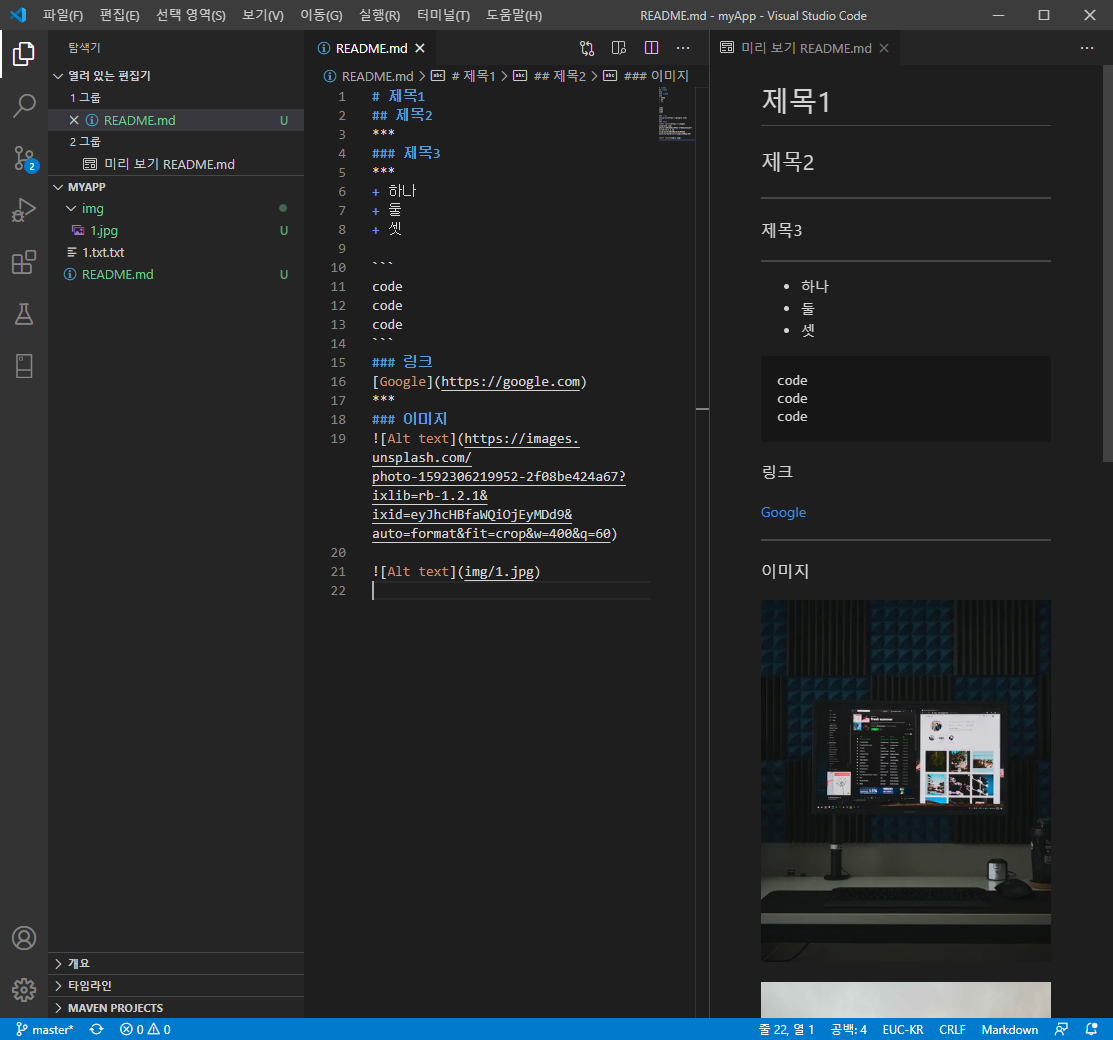Click the README.md breadcrumb
Viewport: 1113px width, 1040px height.
[x=369, y=76]
